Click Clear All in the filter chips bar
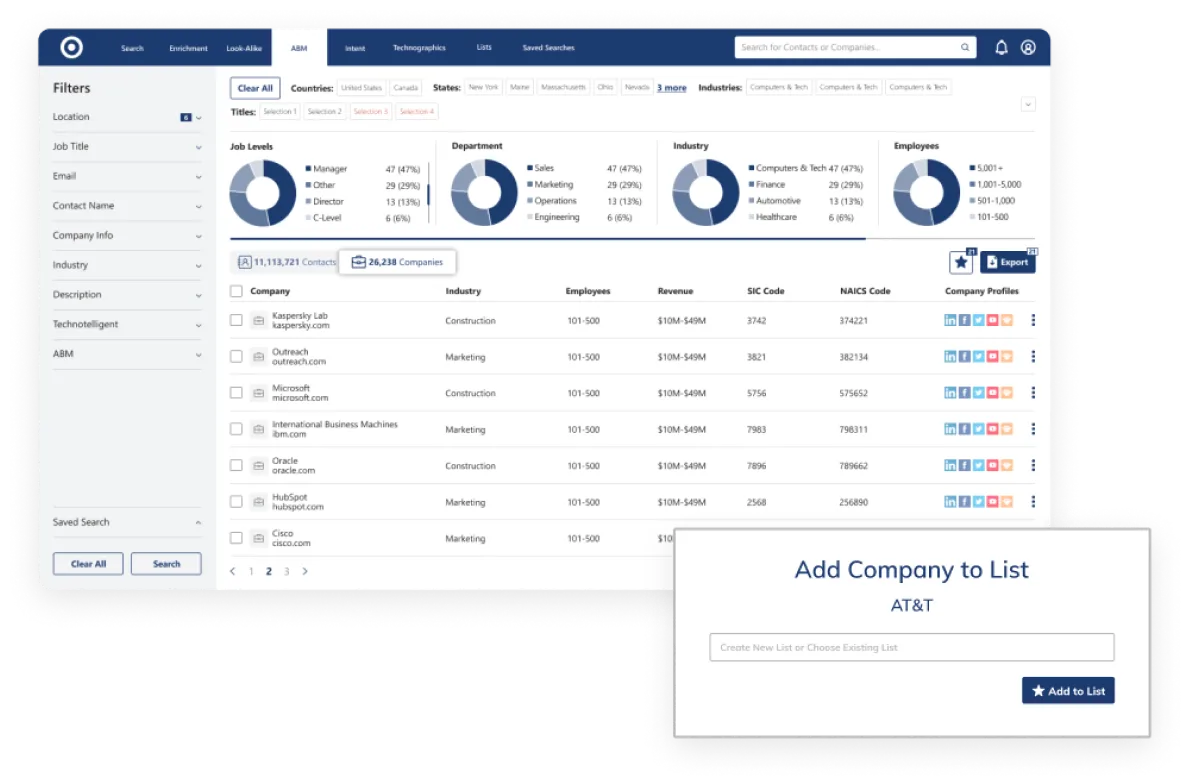This screenshot has width=1186, height=782. [255, 88]
